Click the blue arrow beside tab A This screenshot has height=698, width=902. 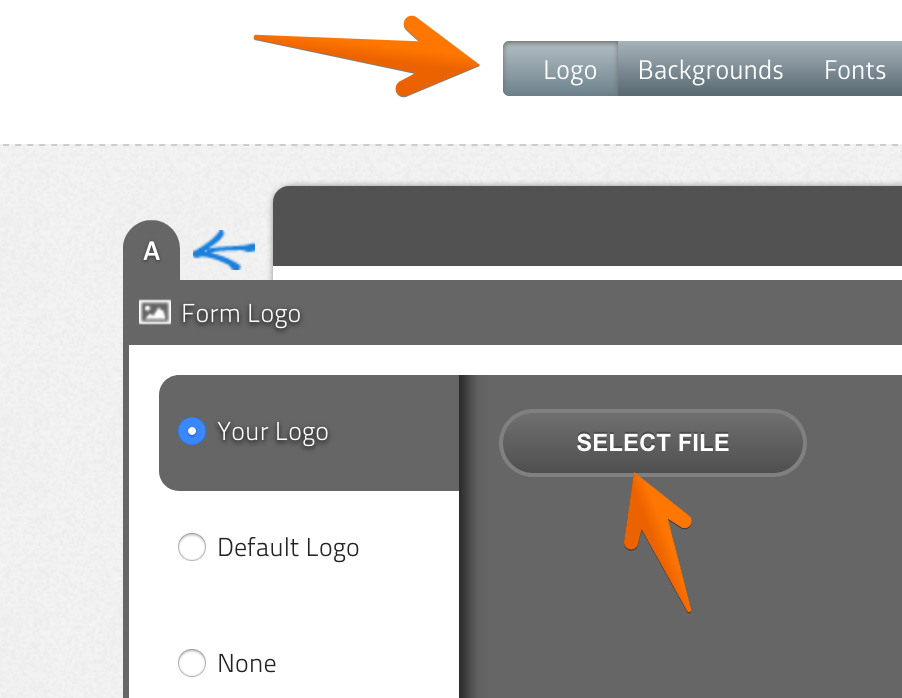click(224, 250)
